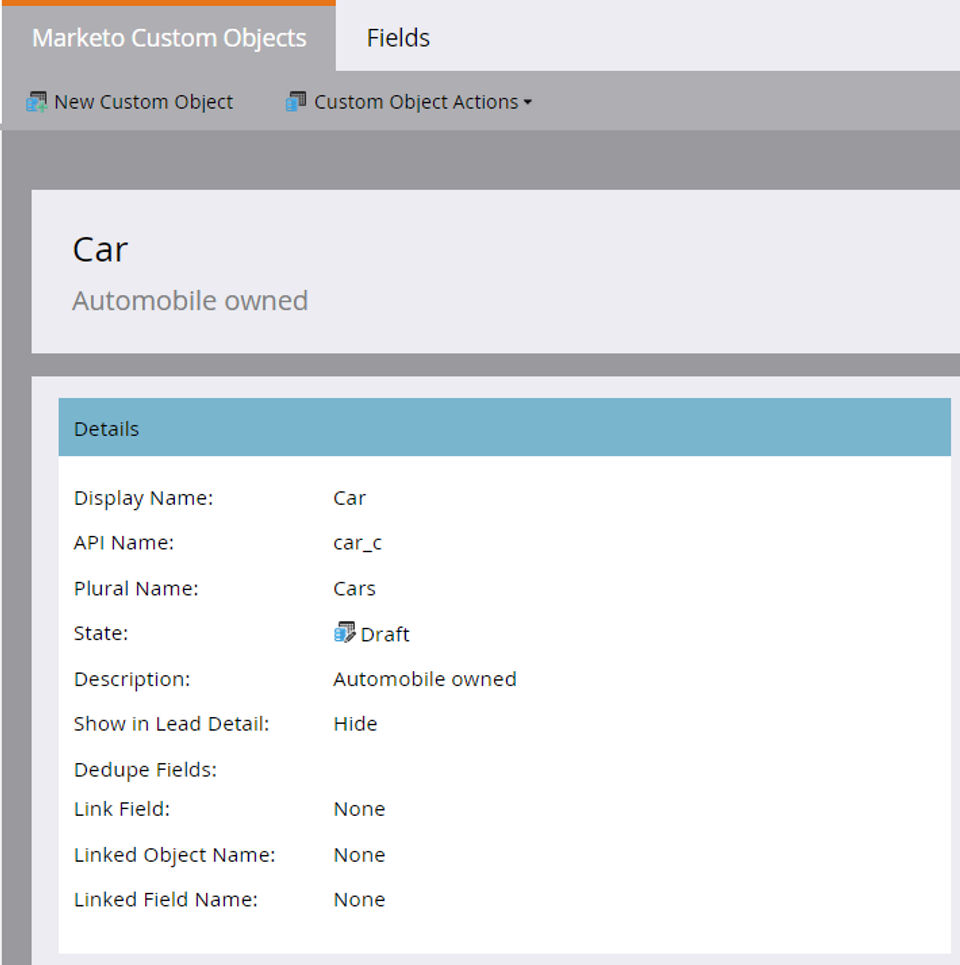The image size is (960, 965).
Task: Click the Automobile owned subtitle under Car
Action: (190, 301)
